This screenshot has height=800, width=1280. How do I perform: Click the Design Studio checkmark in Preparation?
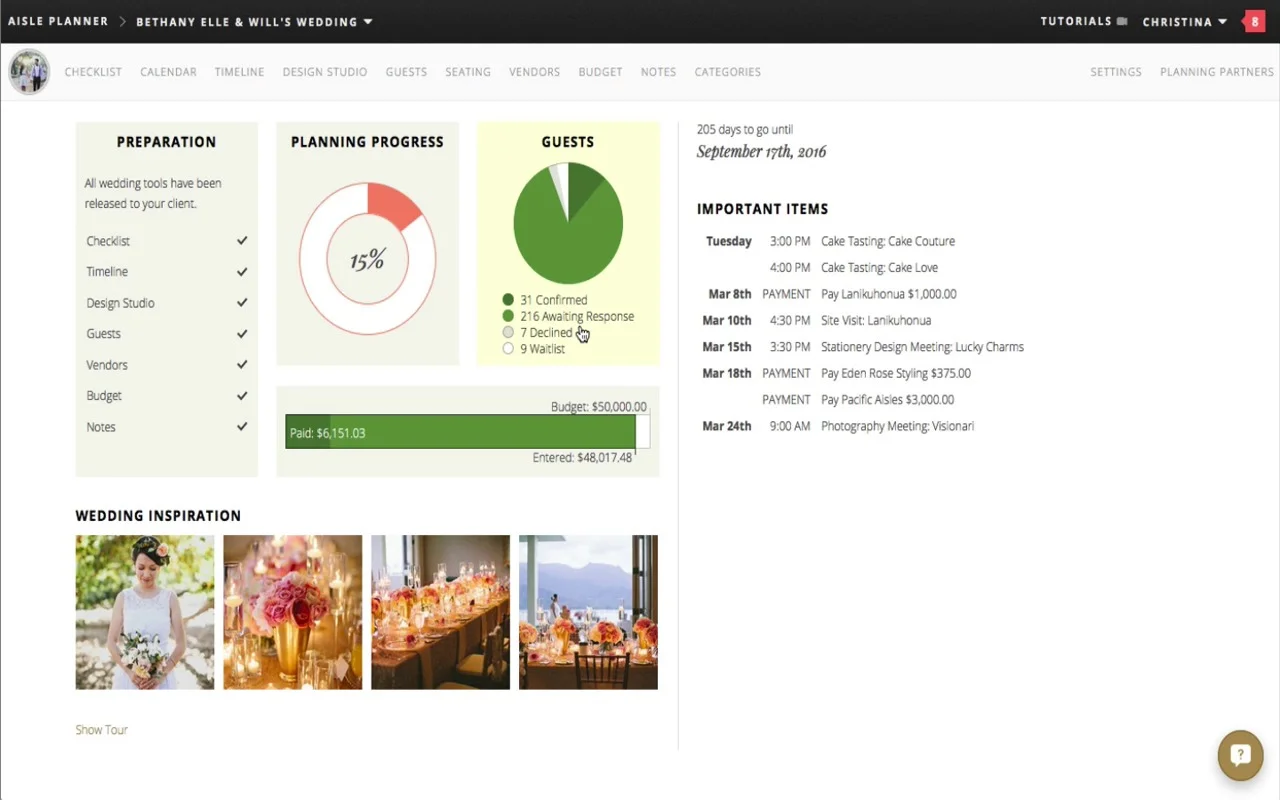(x=242, y=303)
